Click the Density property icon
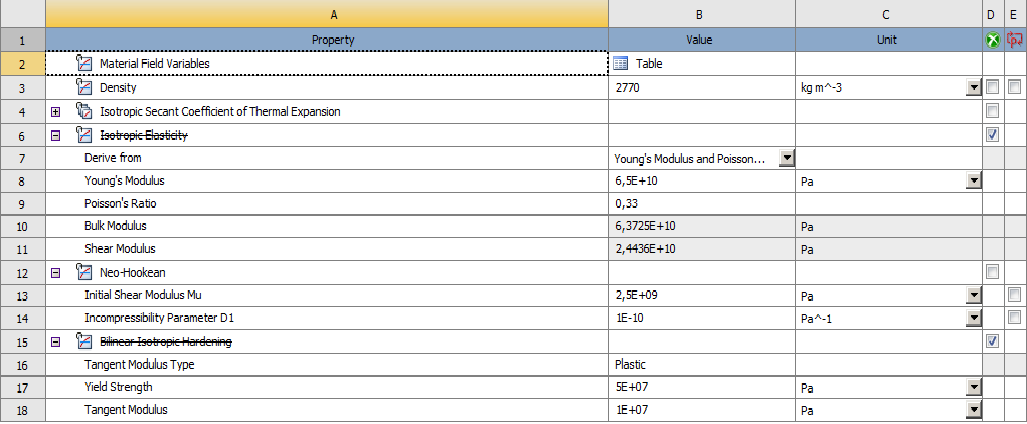 click(x=84, y=87)
